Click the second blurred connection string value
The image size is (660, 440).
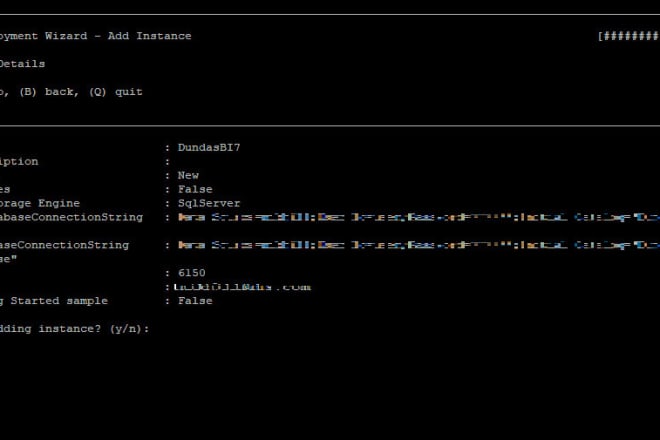tap(419, 245)
